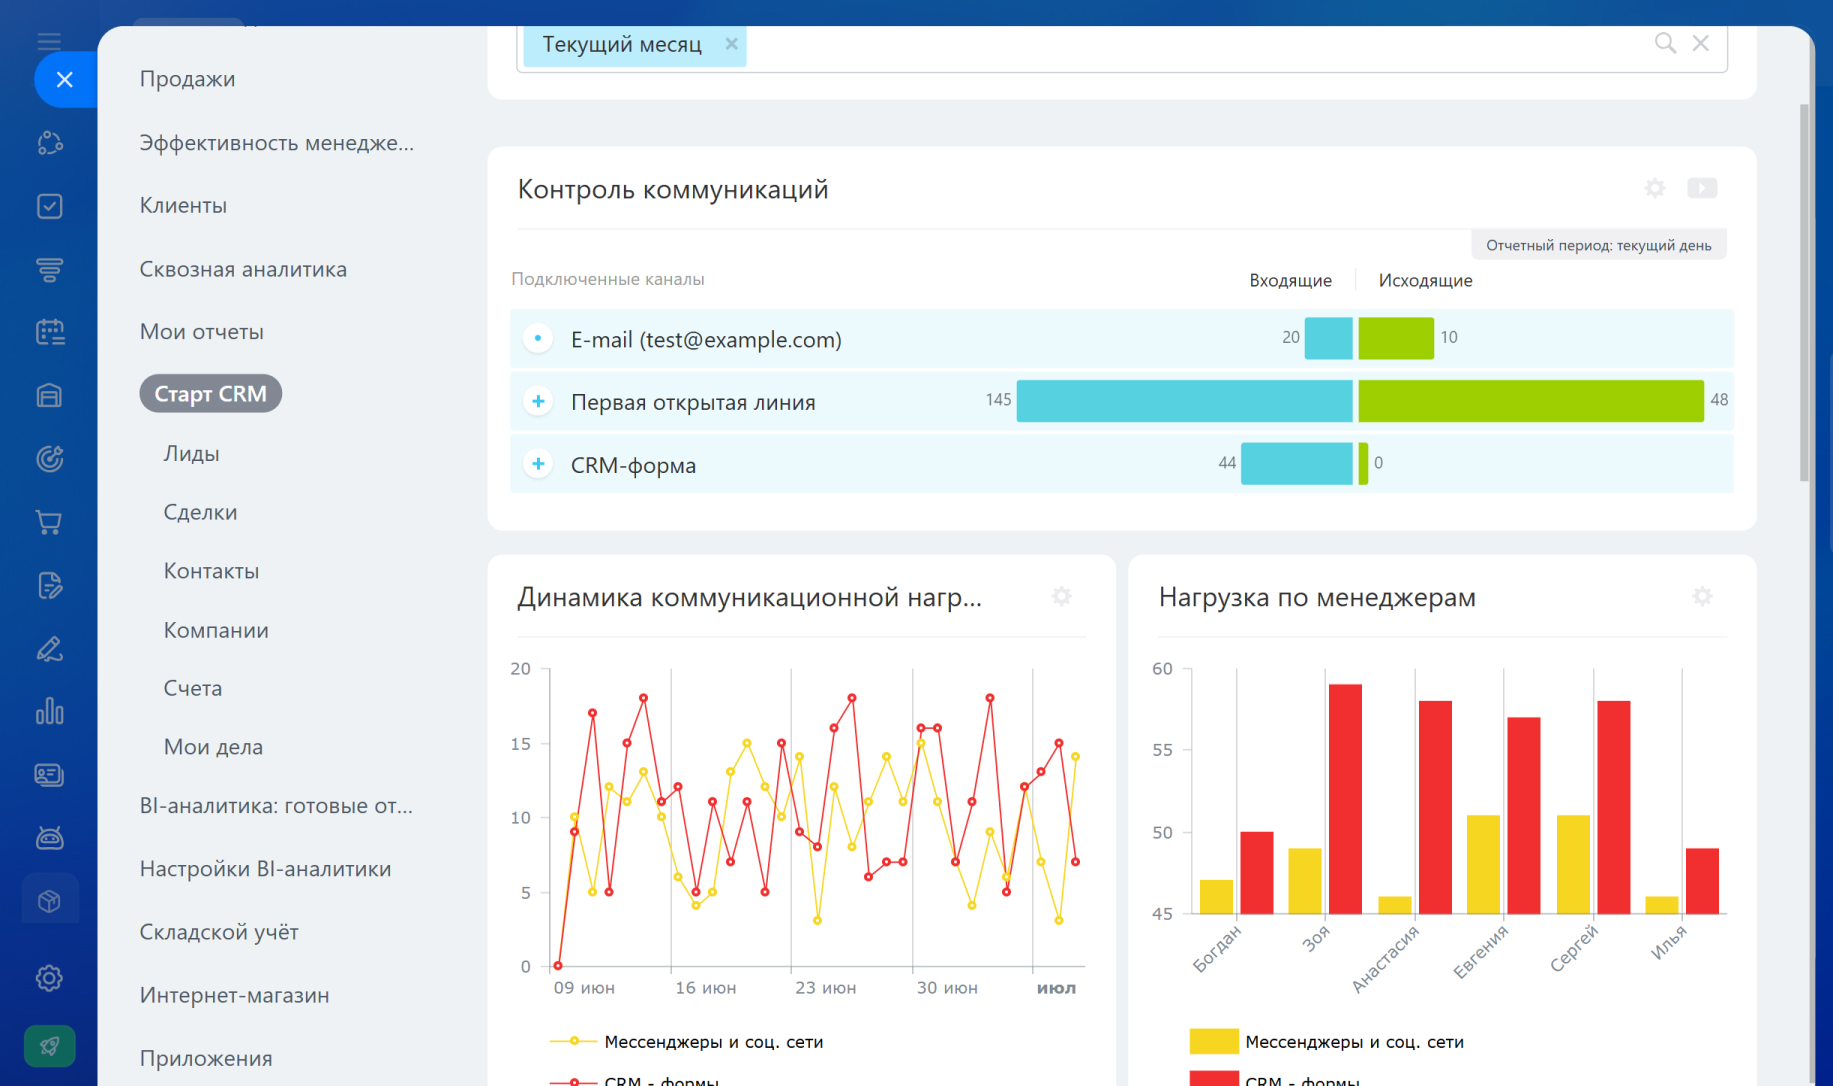The image size is (1833, 1086).
Task: Open the contact card icon in the sidebar
Action: (x=50, y=775)
